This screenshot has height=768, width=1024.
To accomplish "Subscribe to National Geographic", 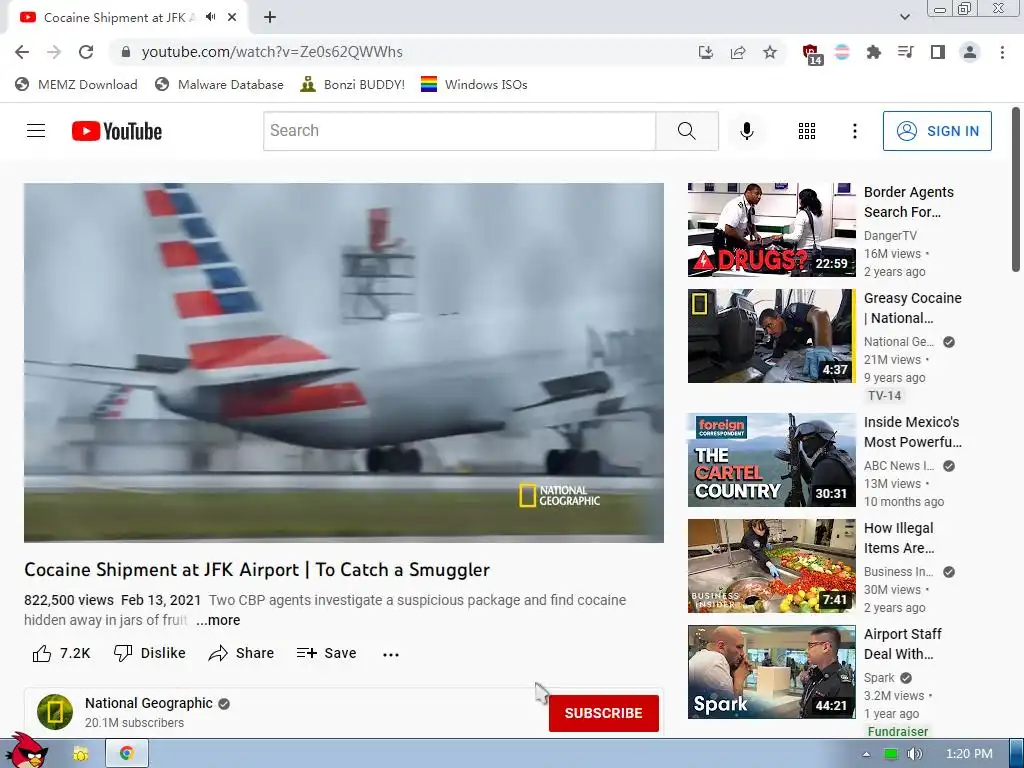I will coord(603,713).
